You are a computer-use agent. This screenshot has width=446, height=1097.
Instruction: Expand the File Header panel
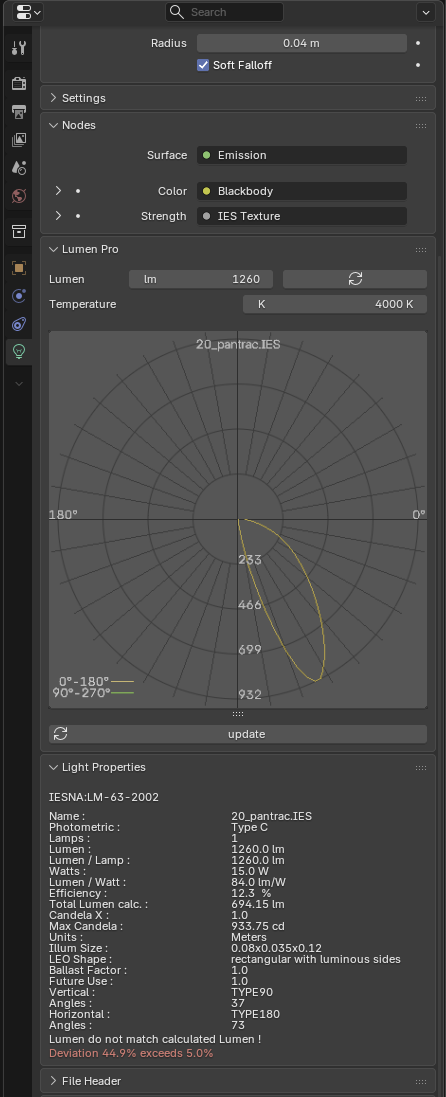53,1081
